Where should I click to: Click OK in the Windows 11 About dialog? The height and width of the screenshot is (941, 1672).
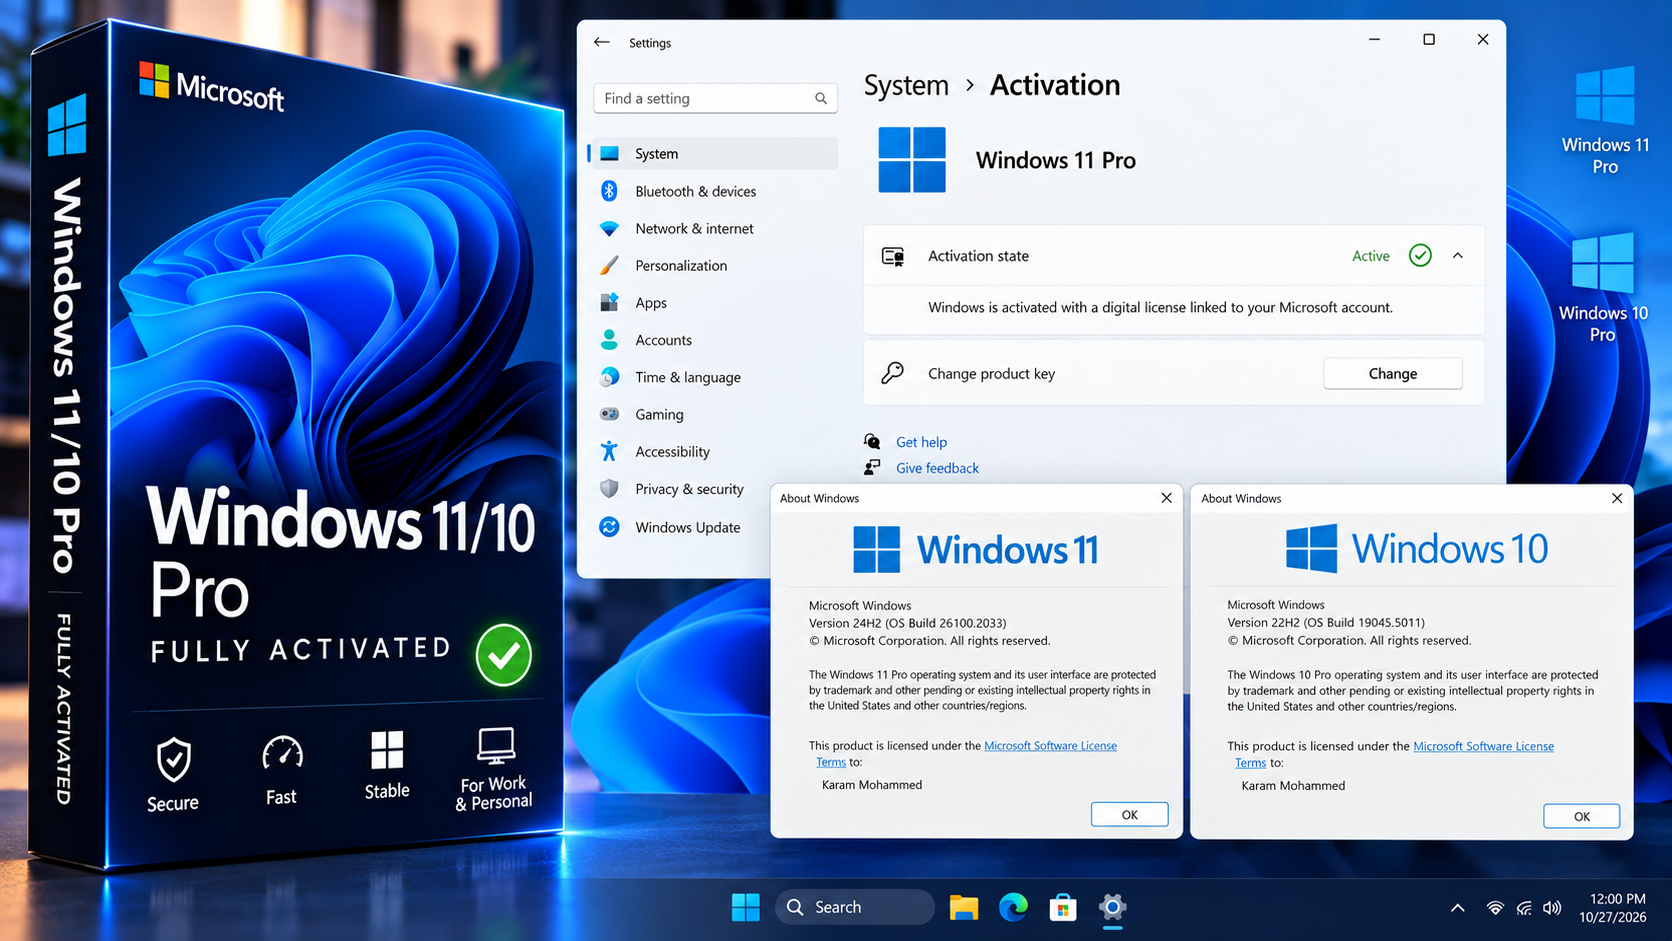[x=1129, y=815]
